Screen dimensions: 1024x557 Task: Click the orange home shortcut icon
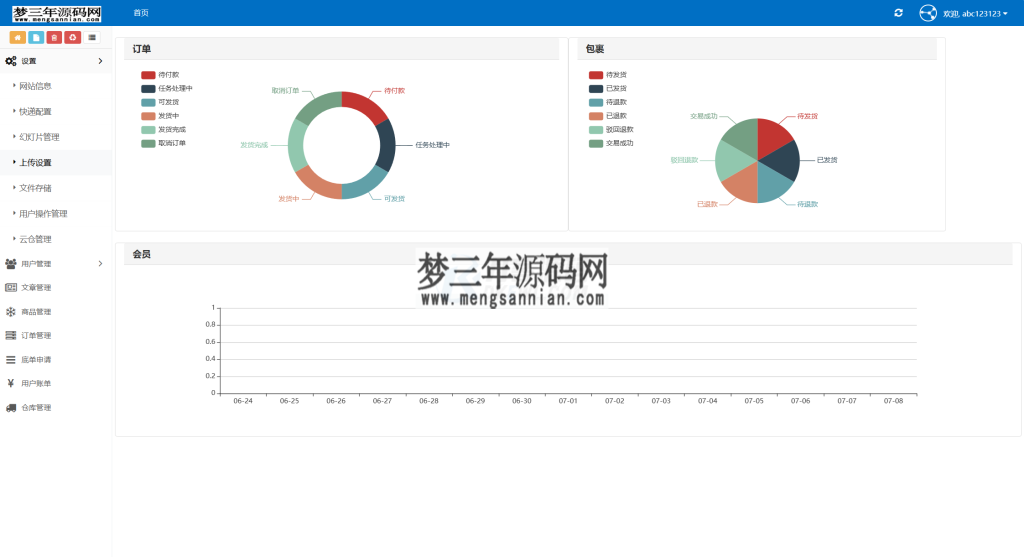tap(18, 37)
